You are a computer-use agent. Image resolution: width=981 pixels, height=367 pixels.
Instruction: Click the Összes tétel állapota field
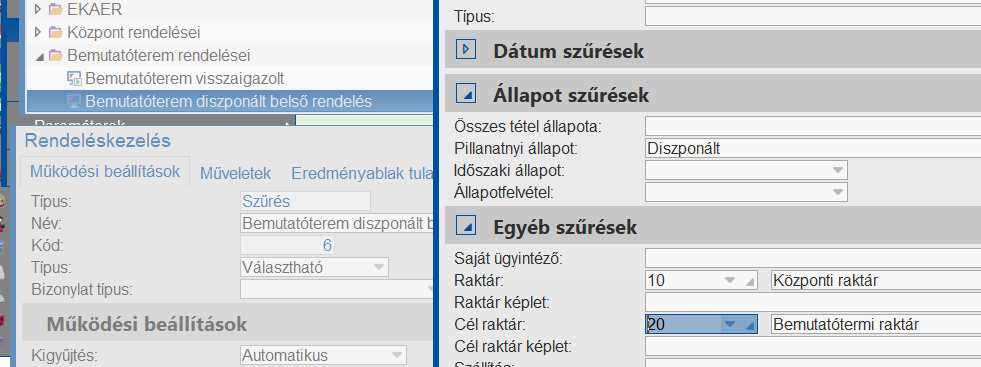tap(813, 126)
